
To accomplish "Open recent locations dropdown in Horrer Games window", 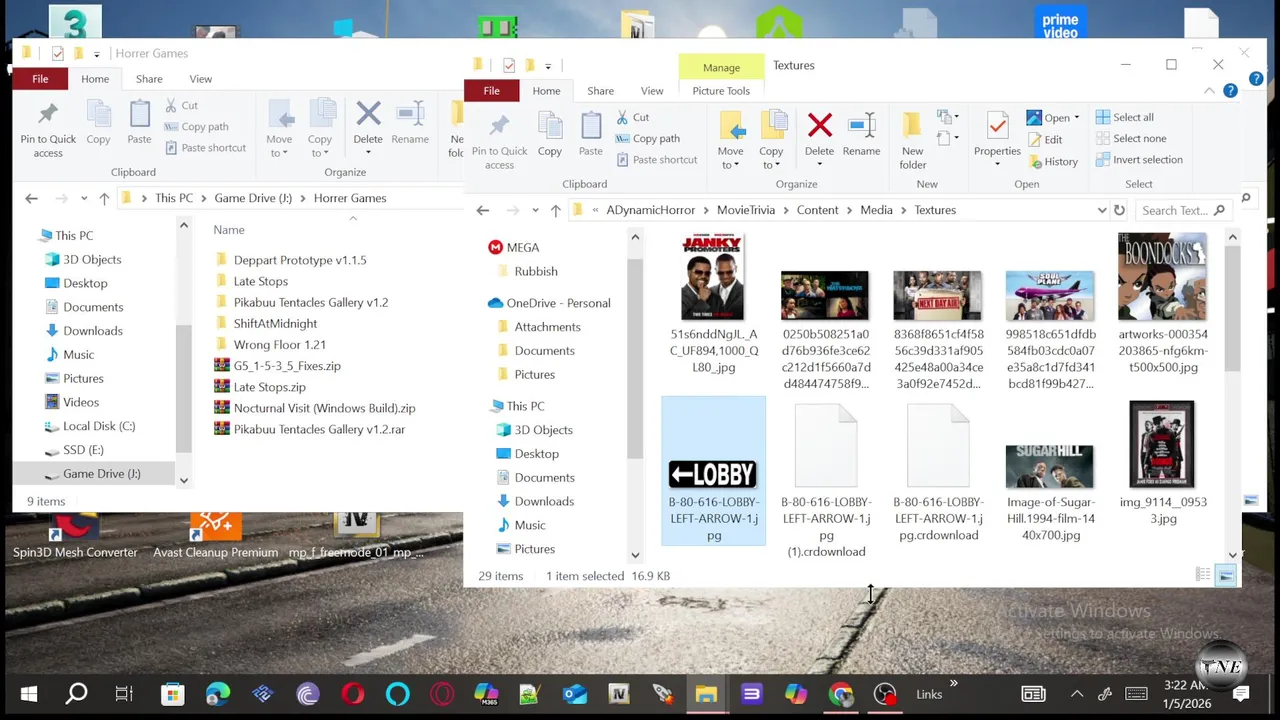I will point(84,198).
